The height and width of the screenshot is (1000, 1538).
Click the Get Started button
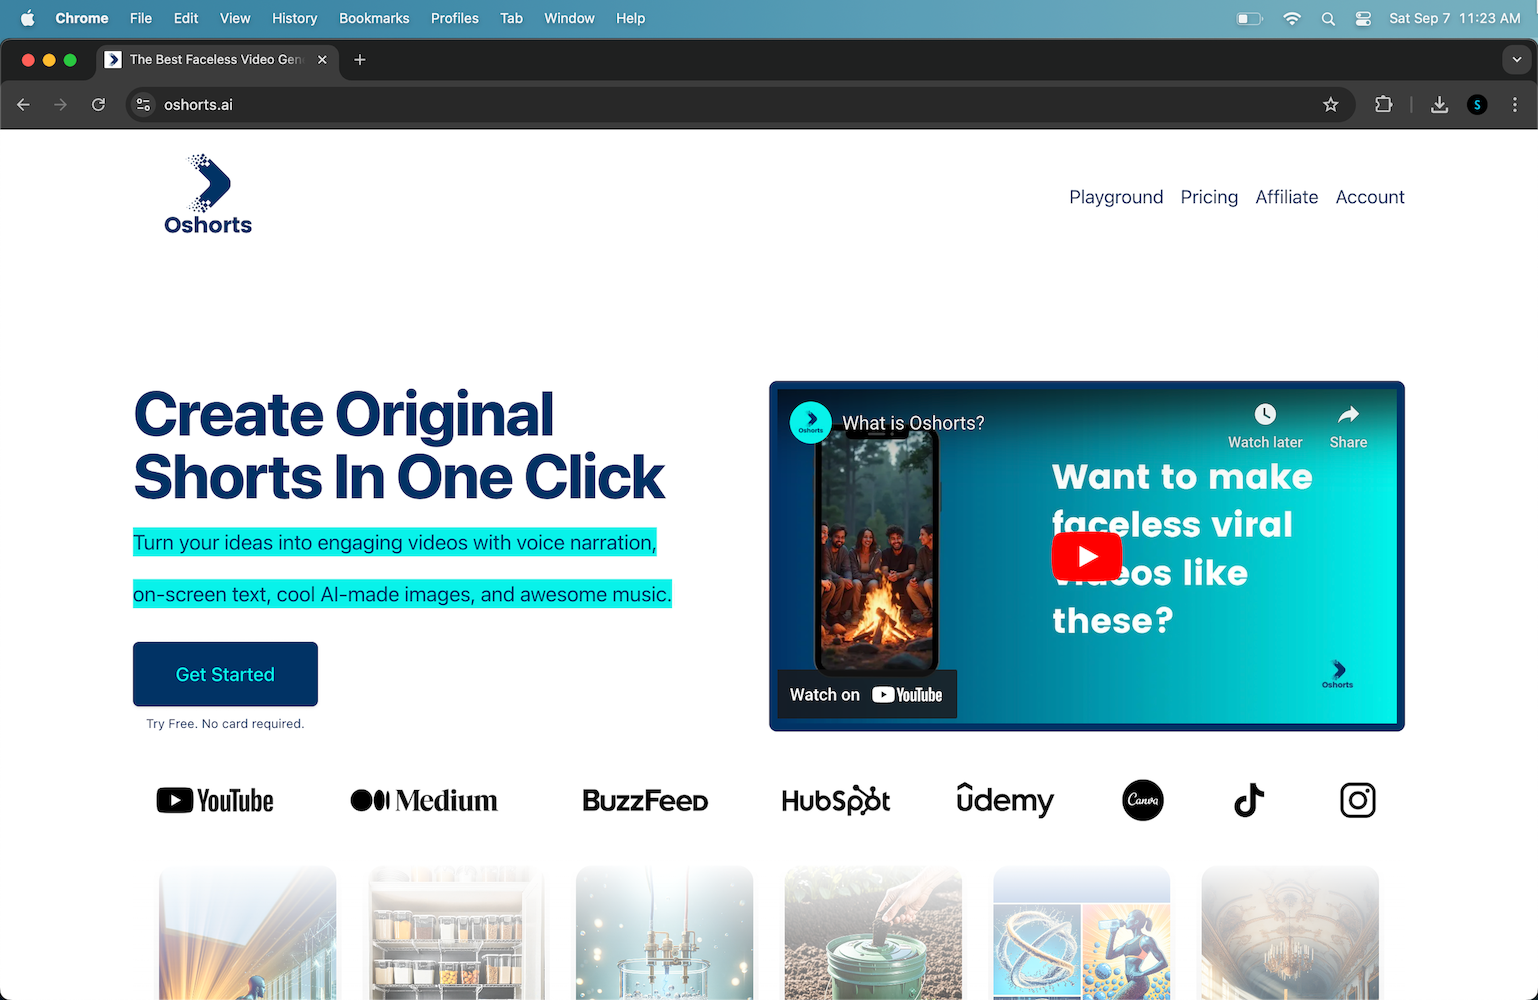tap(225, 674)
